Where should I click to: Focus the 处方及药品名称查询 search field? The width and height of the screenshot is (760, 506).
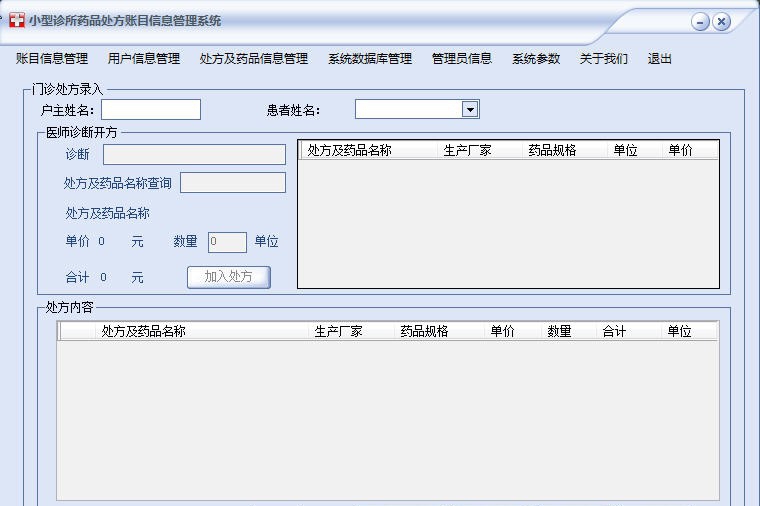pos(233,183)
